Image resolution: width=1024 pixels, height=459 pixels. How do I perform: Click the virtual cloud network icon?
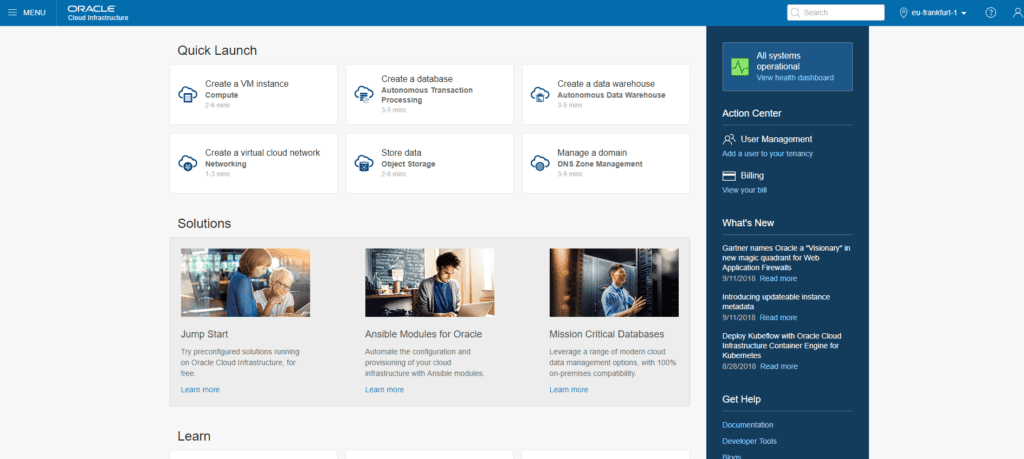[x=188, y=163]
